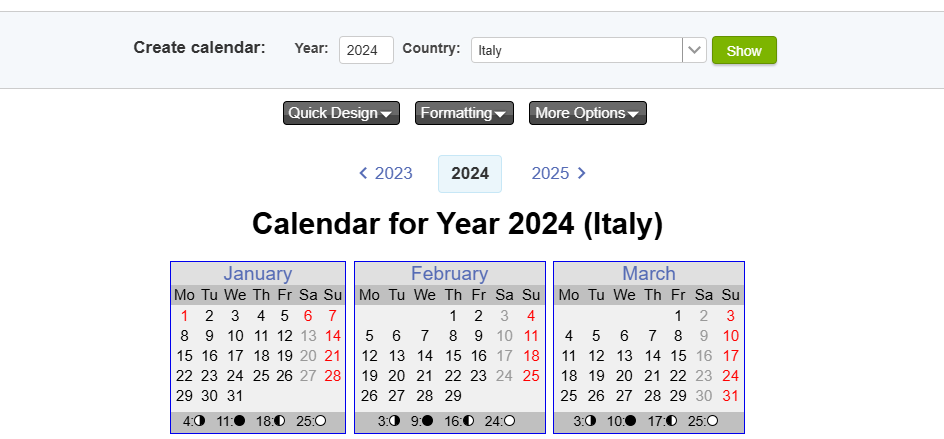The width and height of the screenshot is (944, 439).
Task: Expand the Formatting dropdown menu
Action: (x=464, y=113)
